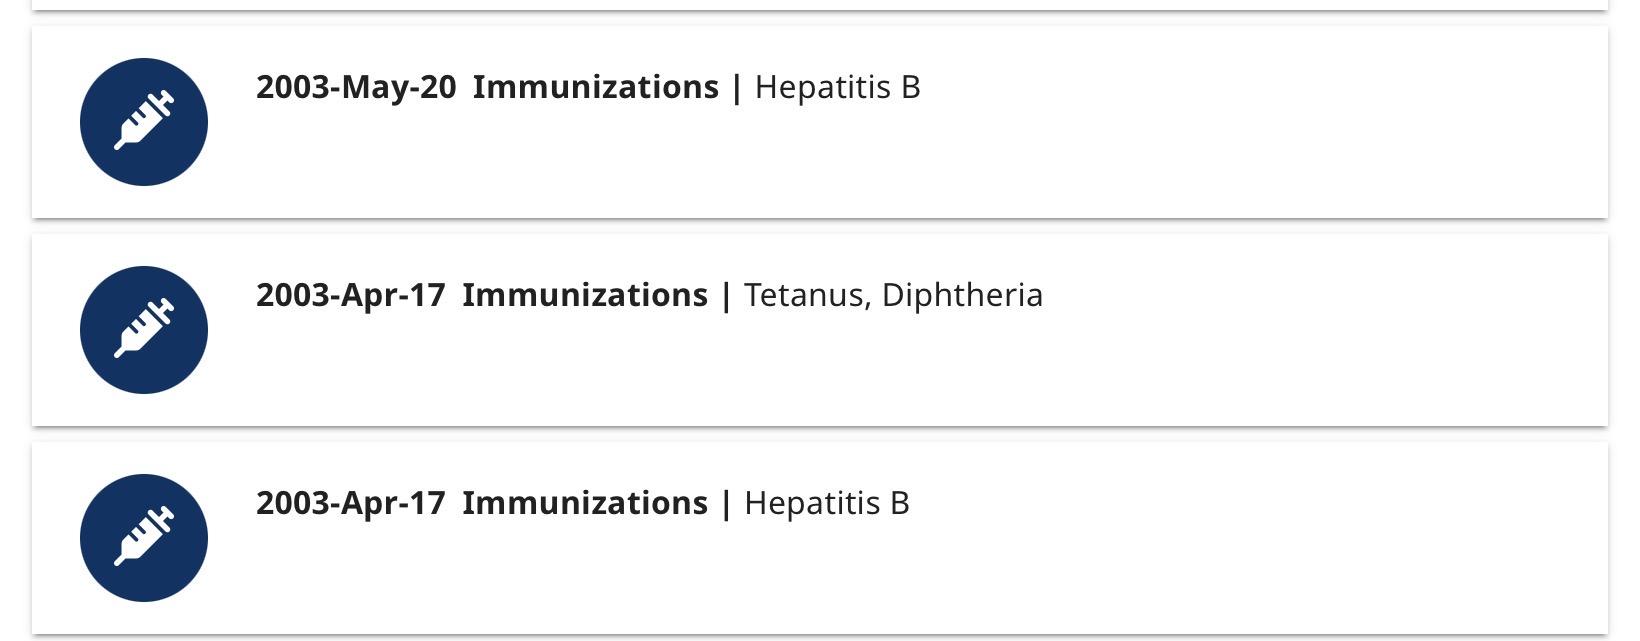Select the 2003-Apr-17 date on Tetanus entry
This screenshot has width=1640, height=641.
(x=350, y=295)
